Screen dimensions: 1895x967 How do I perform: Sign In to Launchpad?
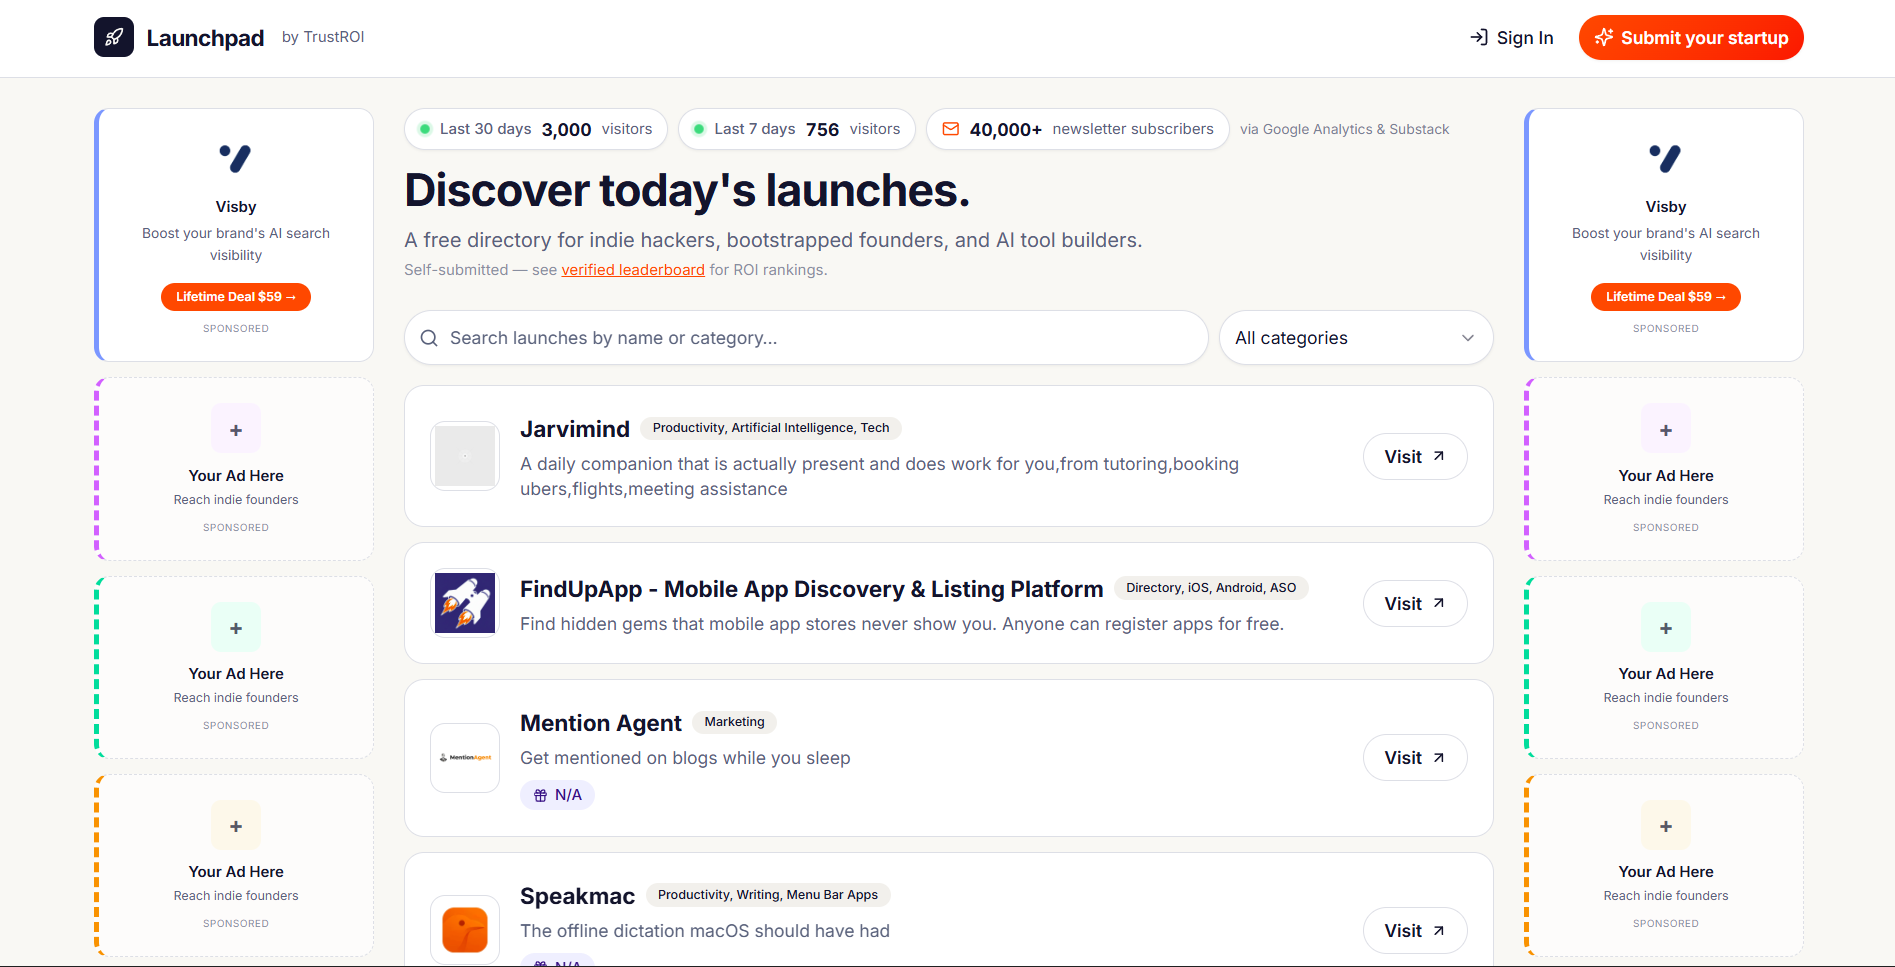1511,37
